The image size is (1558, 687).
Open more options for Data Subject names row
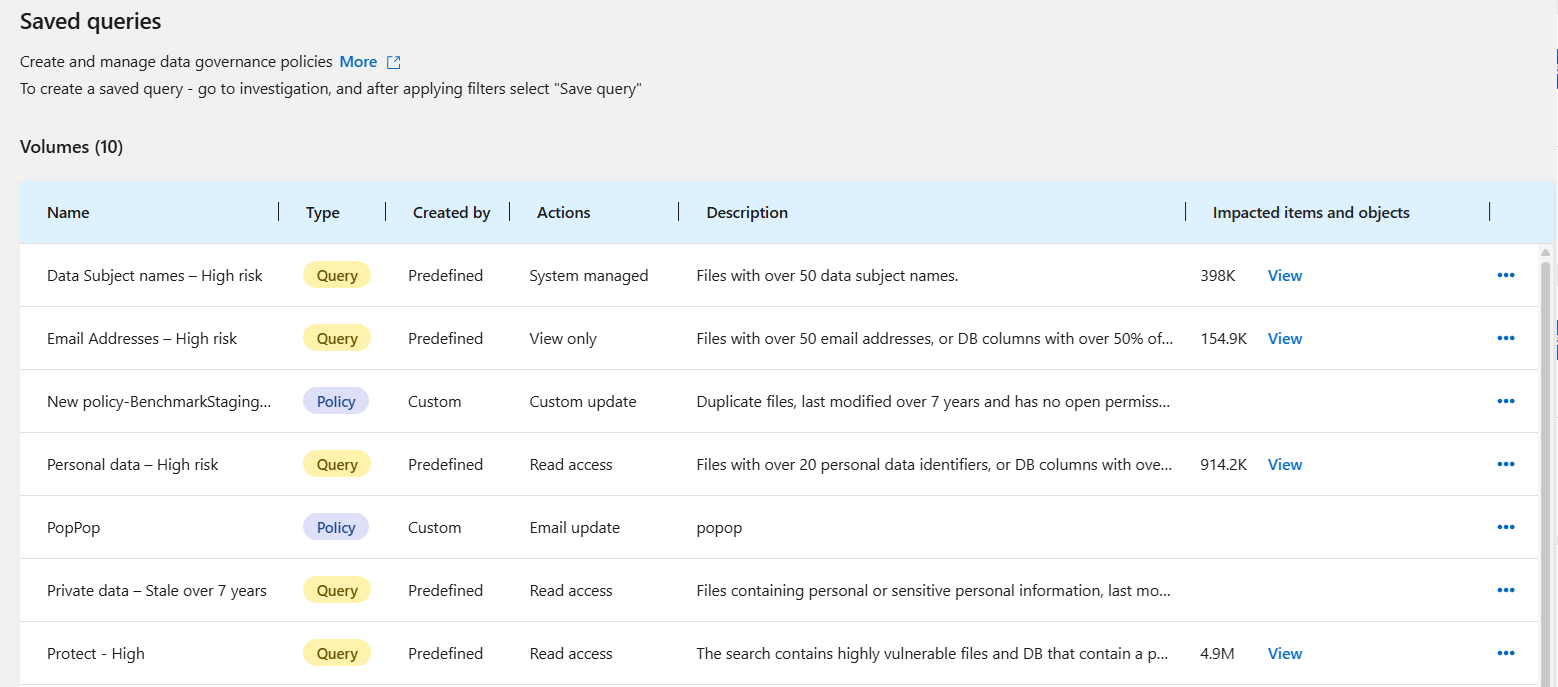[x=1506, y=275]
